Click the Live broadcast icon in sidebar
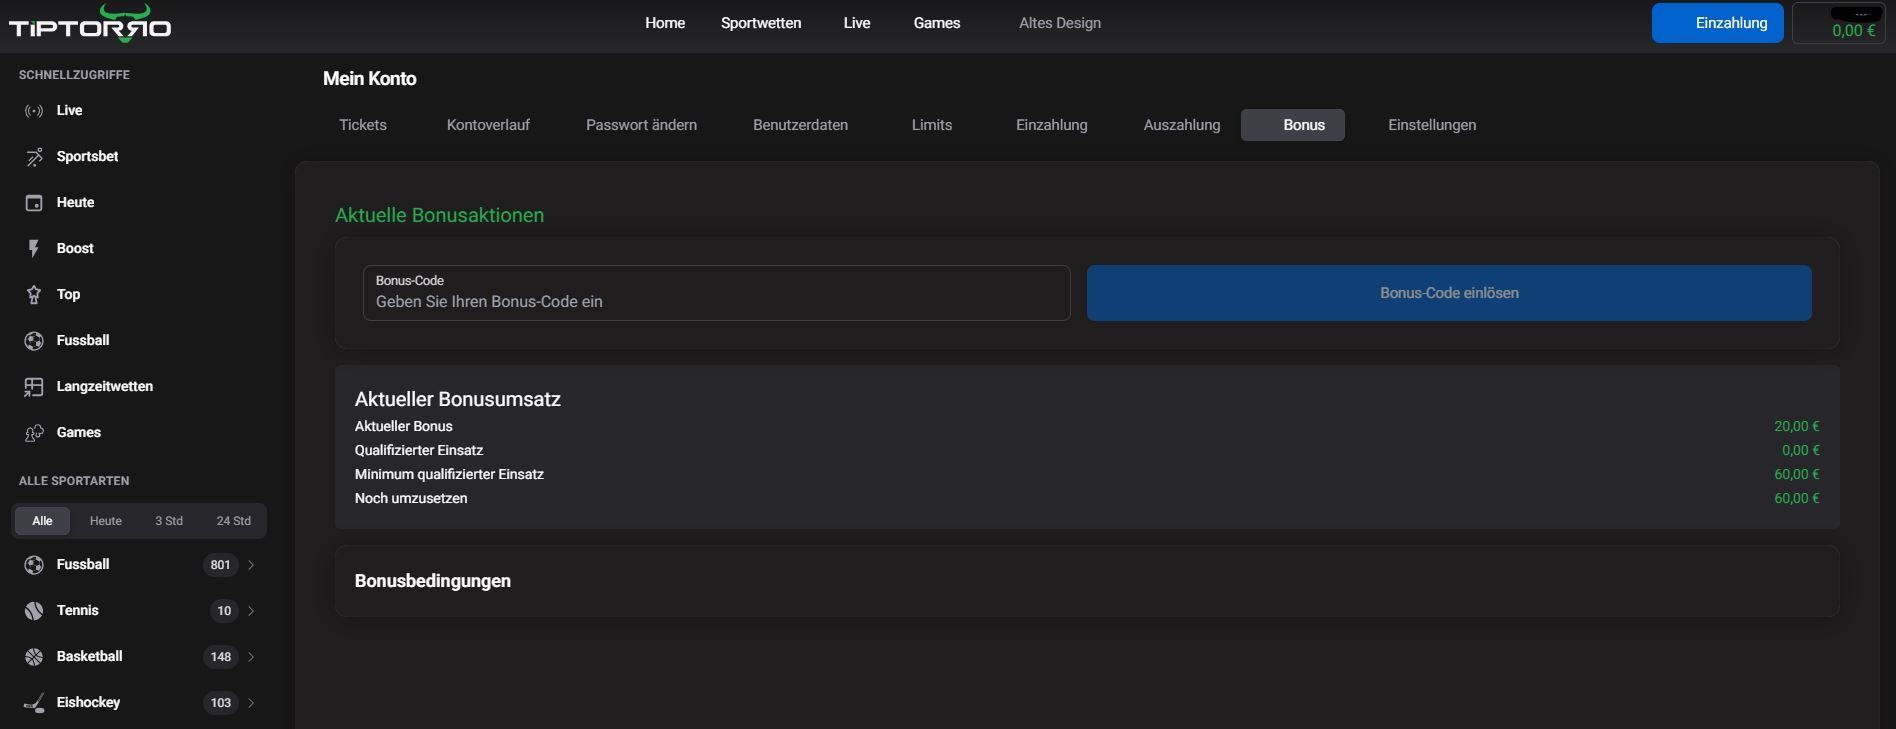This screenshot has height=729, width=1896. pos(34,111)
